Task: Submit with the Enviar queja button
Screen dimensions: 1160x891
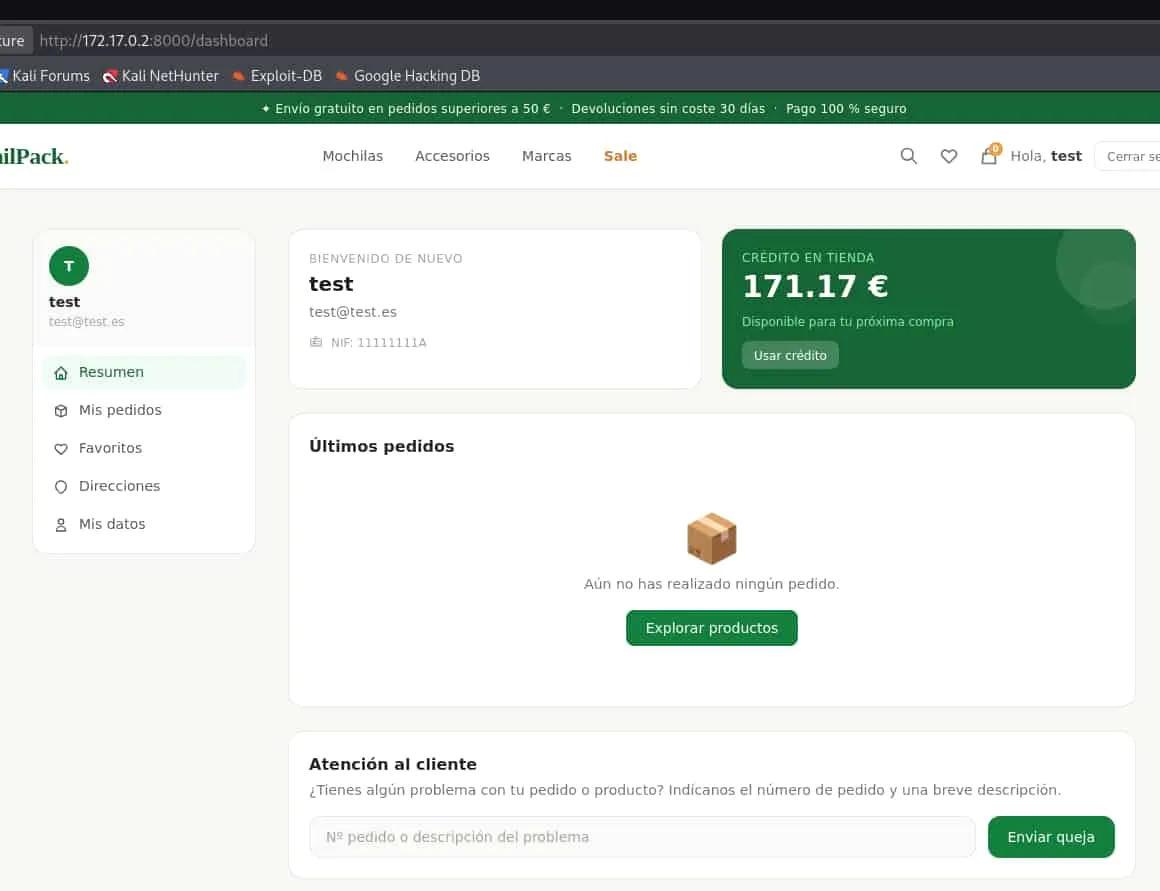Action: point(1051,837)
